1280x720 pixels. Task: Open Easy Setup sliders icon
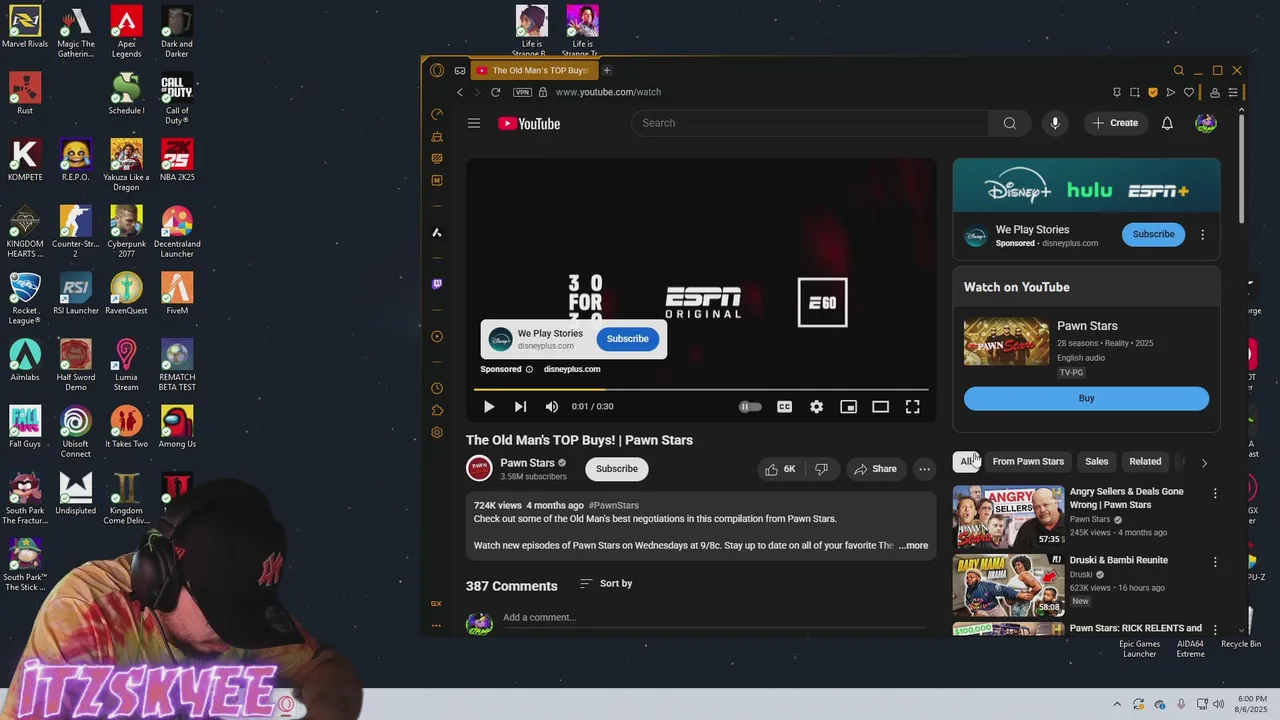tap(1233, 92)
